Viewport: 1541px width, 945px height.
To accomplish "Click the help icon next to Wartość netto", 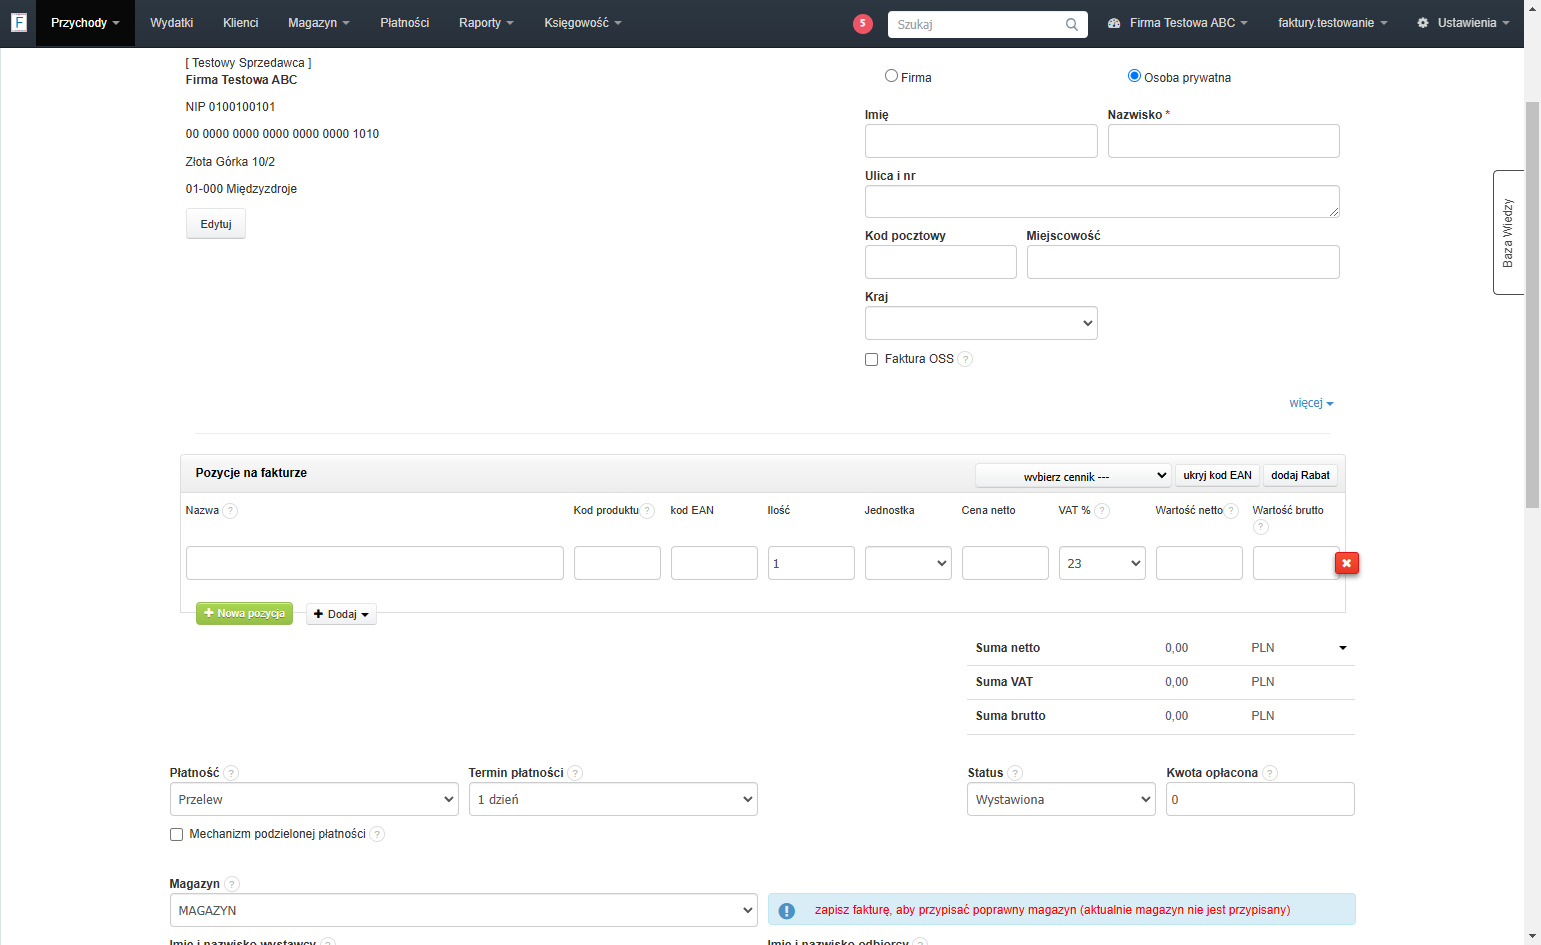I will pyautogui.click(x=1232, y=511).
